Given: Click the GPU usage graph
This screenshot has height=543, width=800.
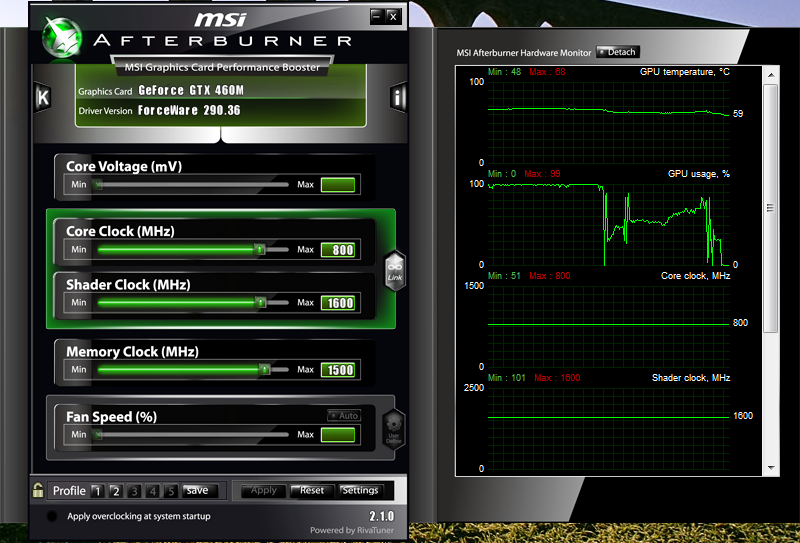Looking at the screenshot, I should click(608, 225).
